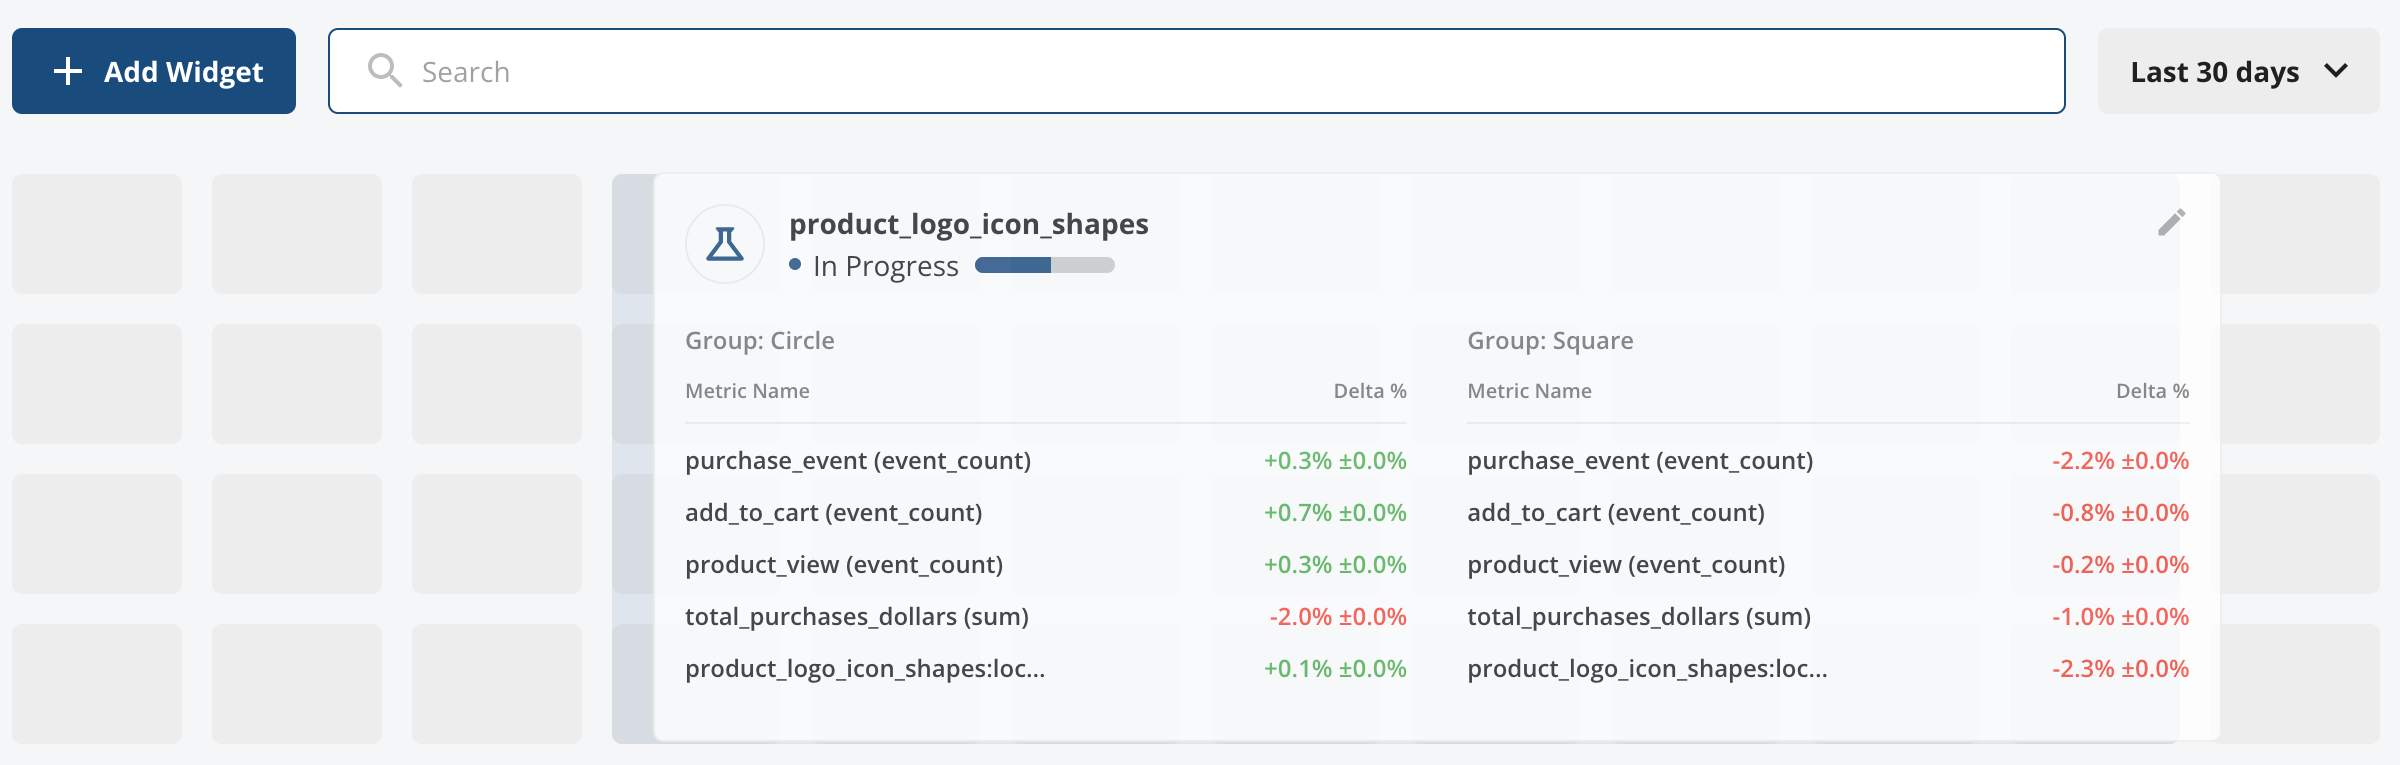Click the -2.0% ±0.0% delta value

tap(1338, 617)
